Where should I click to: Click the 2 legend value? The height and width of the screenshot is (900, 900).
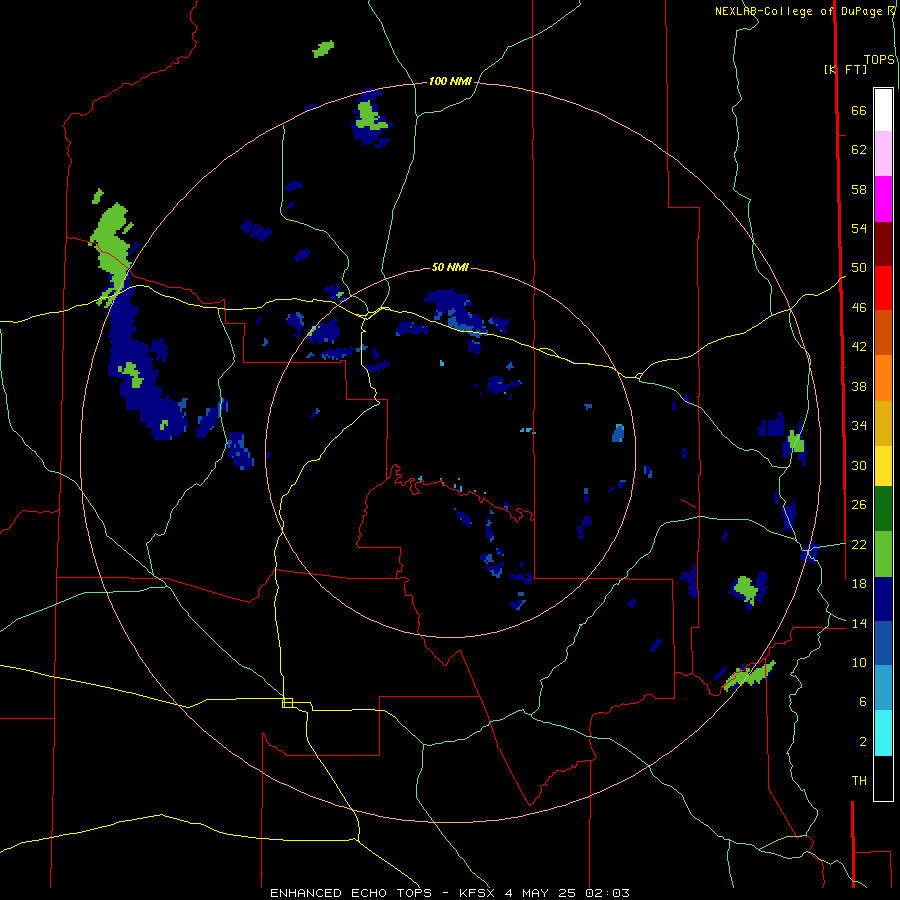click(x=862, y=742)
